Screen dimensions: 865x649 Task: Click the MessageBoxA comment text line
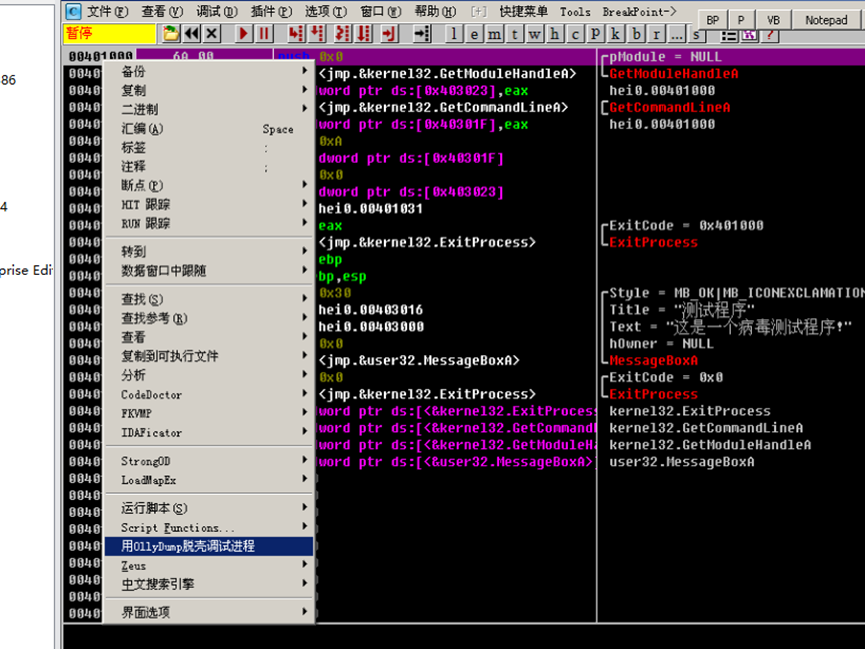[653, 360]
